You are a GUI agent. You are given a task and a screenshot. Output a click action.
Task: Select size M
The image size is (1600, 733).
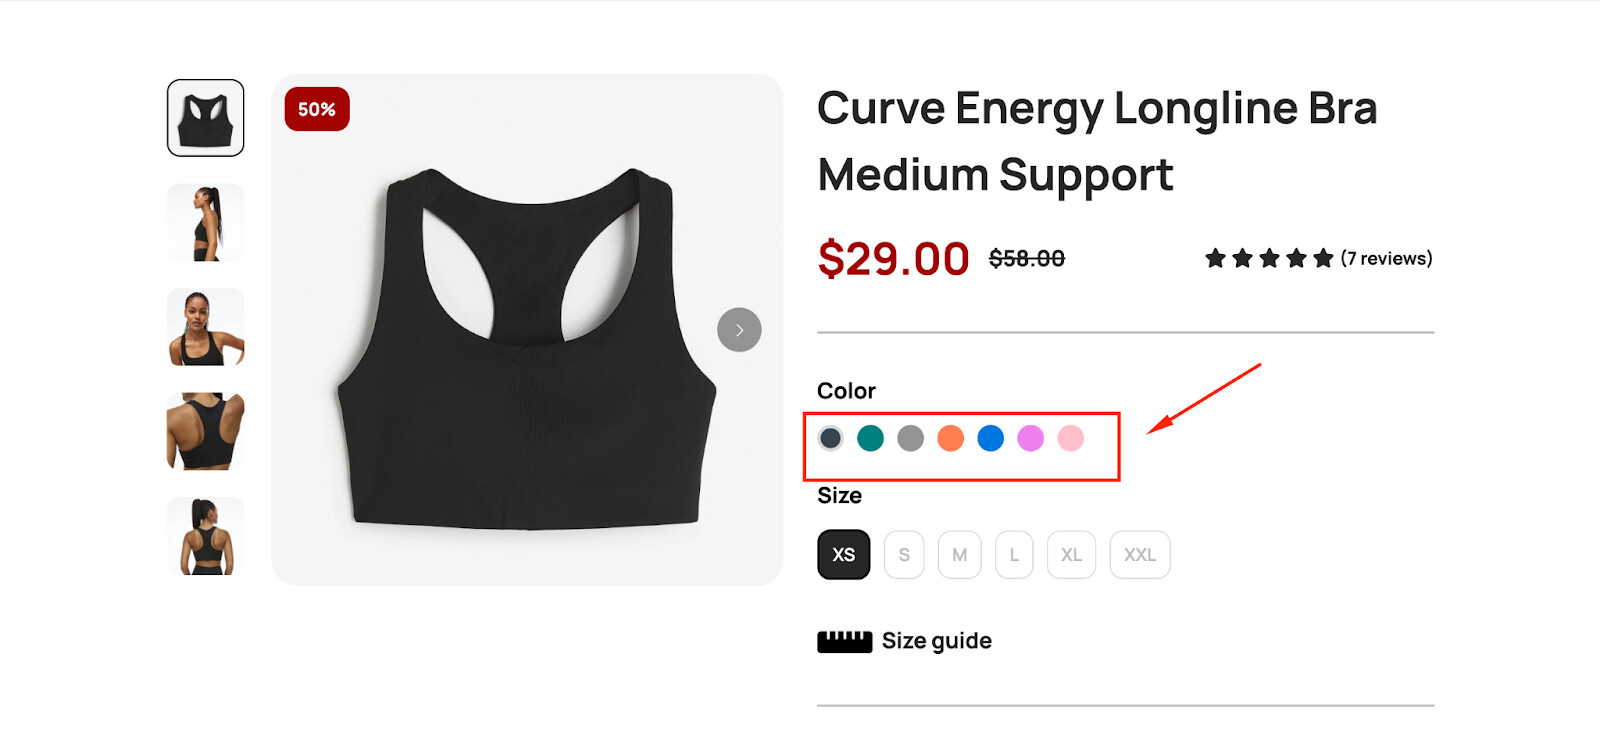point(960,555)
